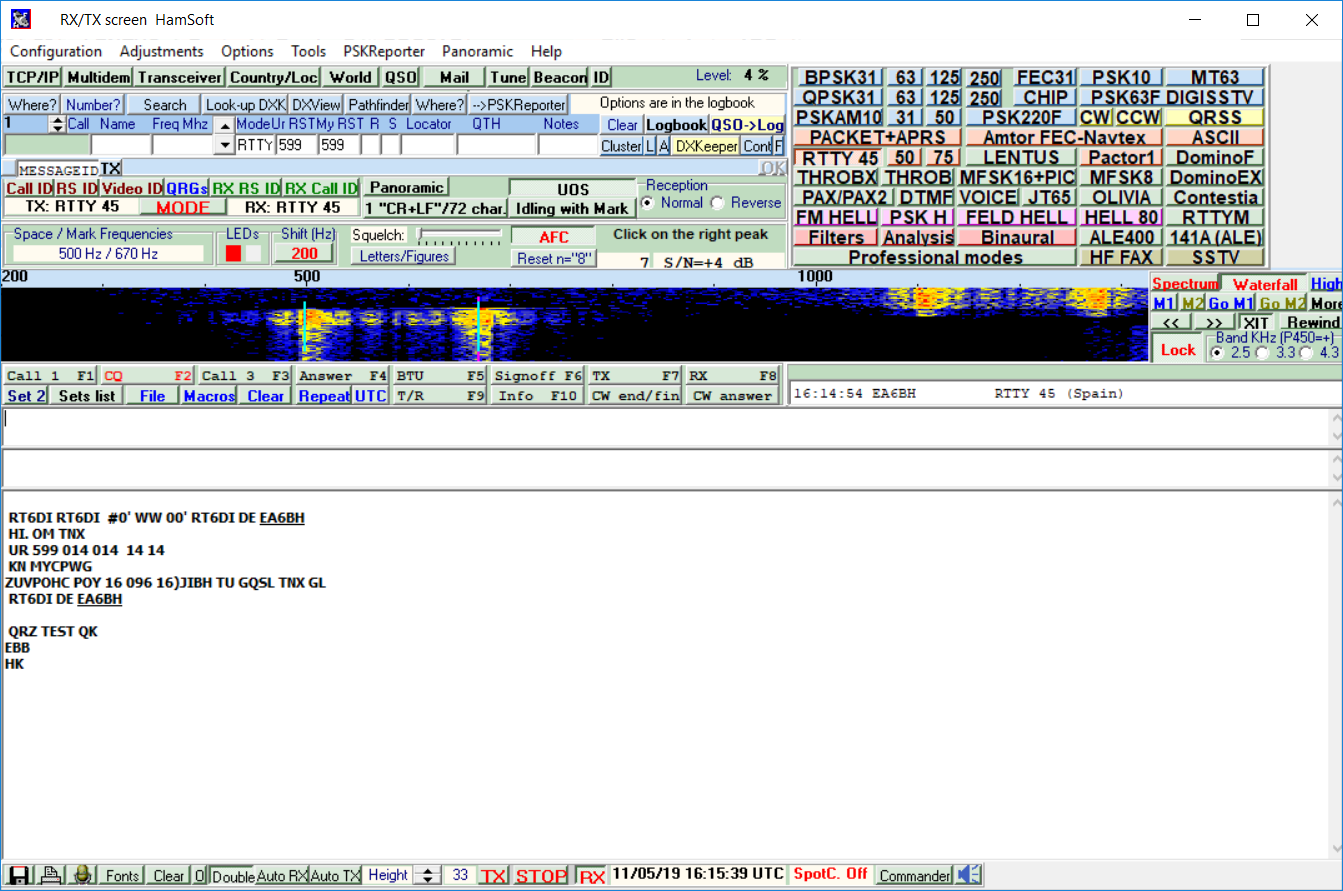The image size is (1343, 891).
Task: Toggle Double display mode
Action: (x=233, y=875)
